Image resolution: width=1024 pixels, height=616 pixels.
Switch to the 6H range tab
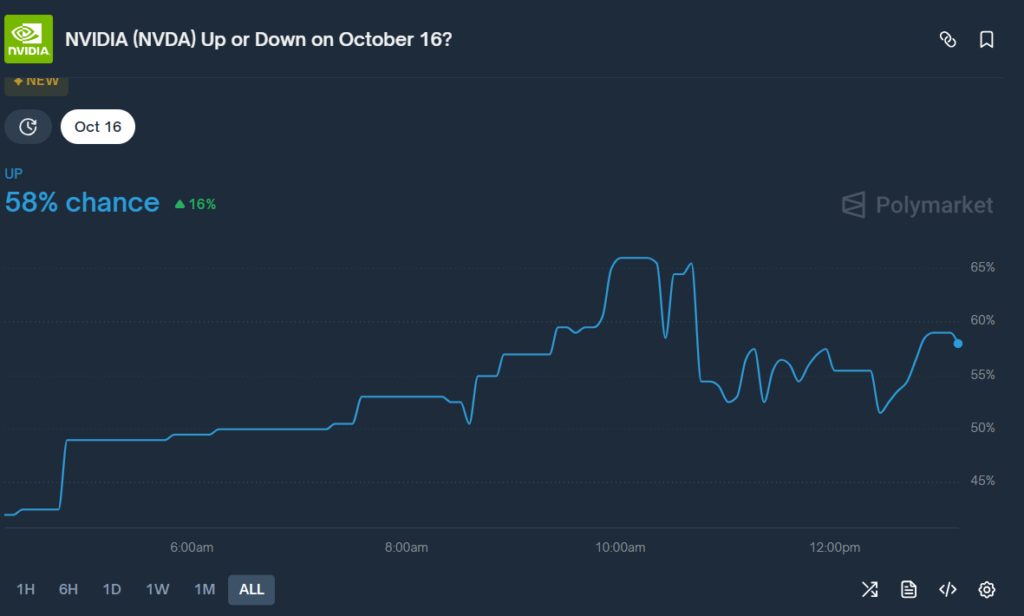tap(67, 590)
